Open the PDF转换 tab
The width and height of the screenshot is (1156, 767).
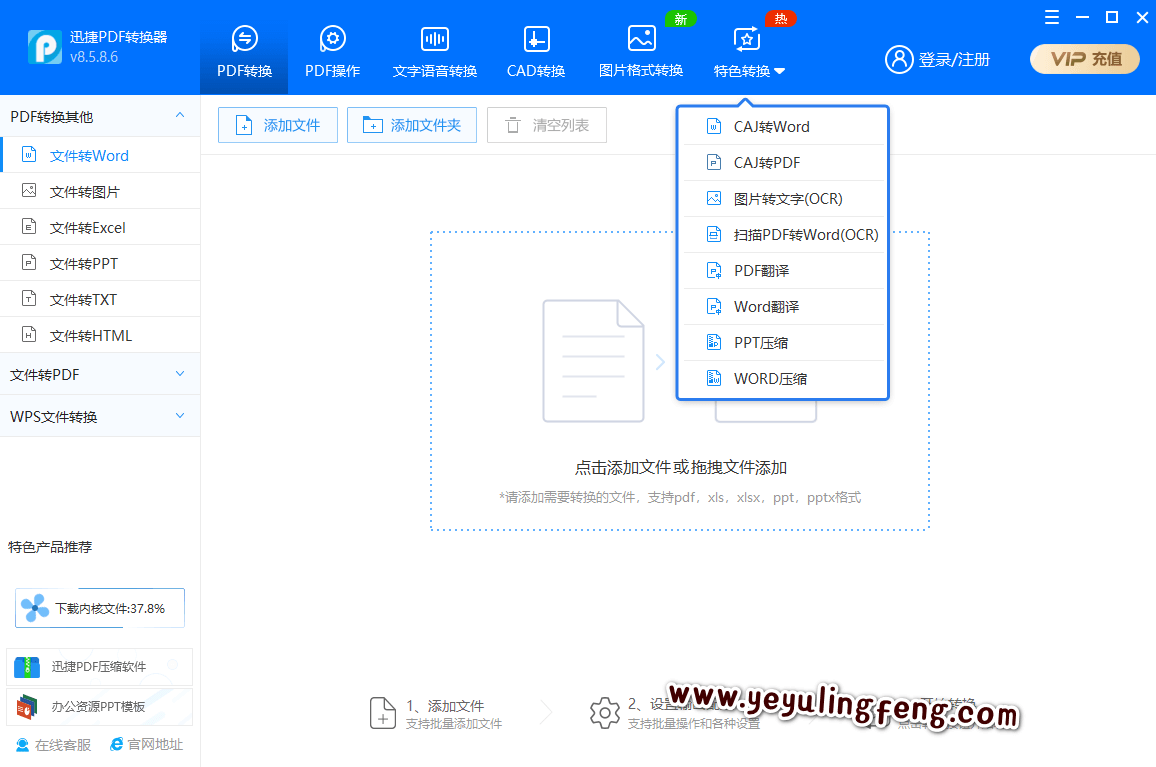tap(244, 50)
